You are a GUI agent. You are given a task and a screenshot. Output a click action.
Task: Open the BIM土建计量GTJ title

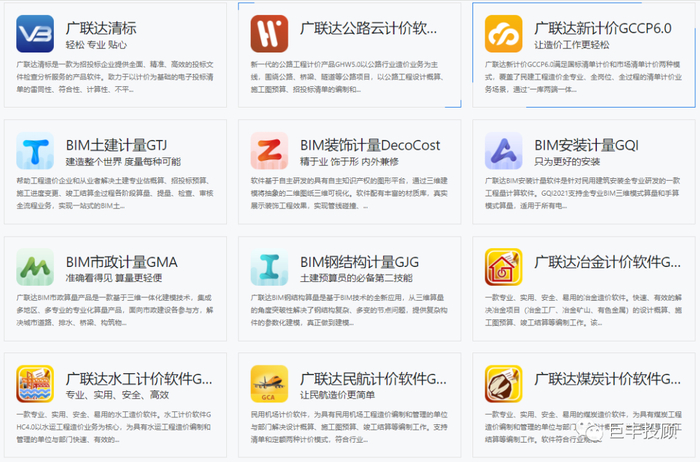tap(116, 145)
